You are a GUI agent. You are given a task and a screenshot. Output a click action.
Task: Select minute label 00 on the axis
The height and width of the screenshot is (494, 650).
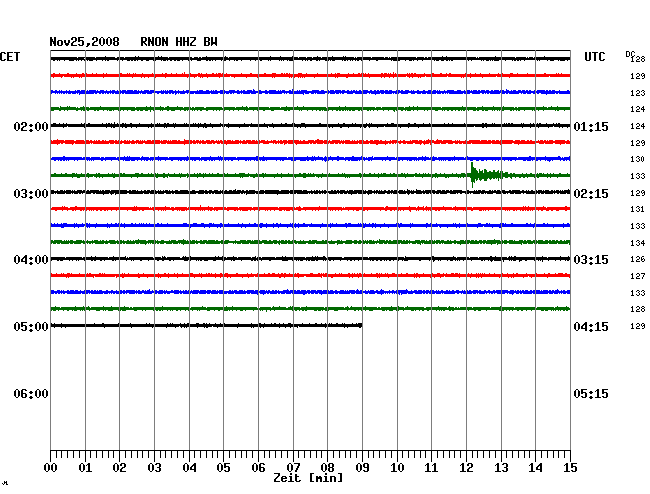pos(51,468)
